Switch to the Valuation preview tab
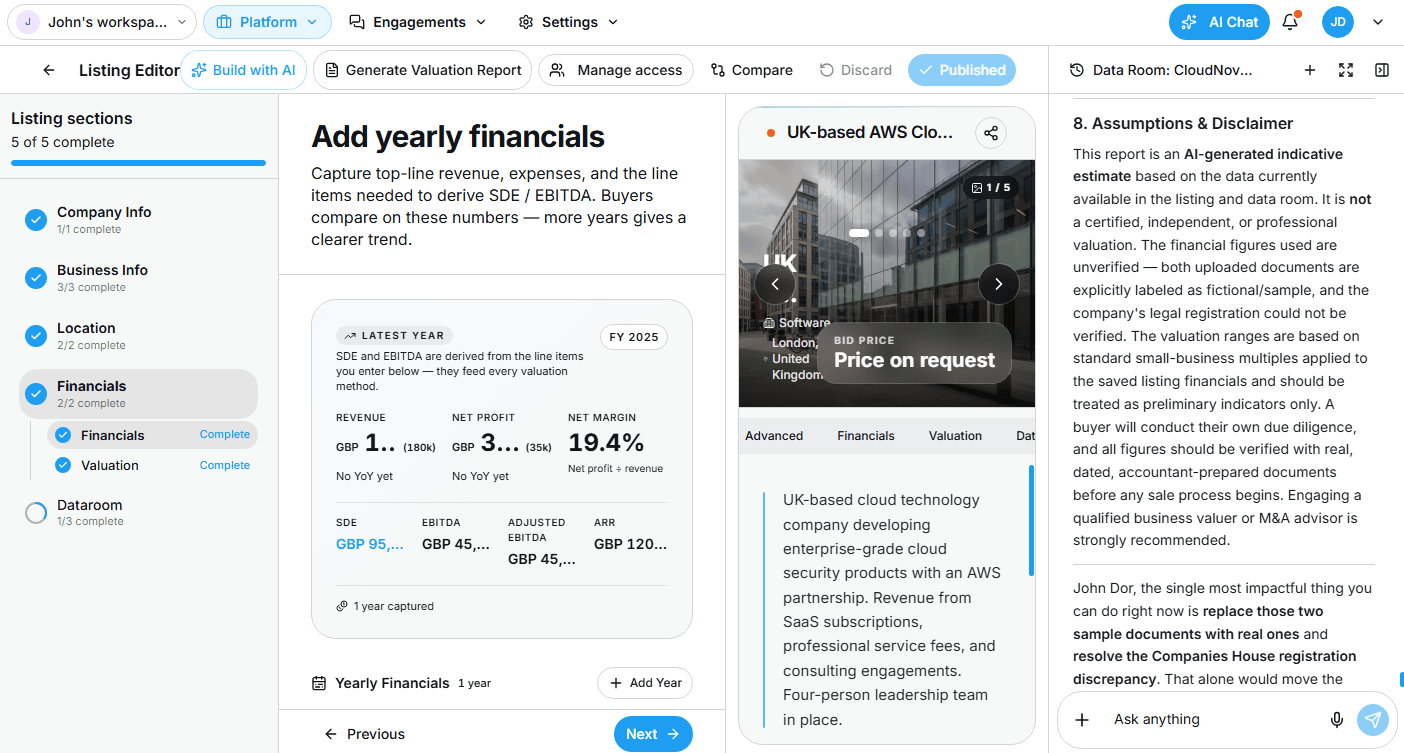The image size is (1404, 753). pyautogui.click(x=955, y=436)
